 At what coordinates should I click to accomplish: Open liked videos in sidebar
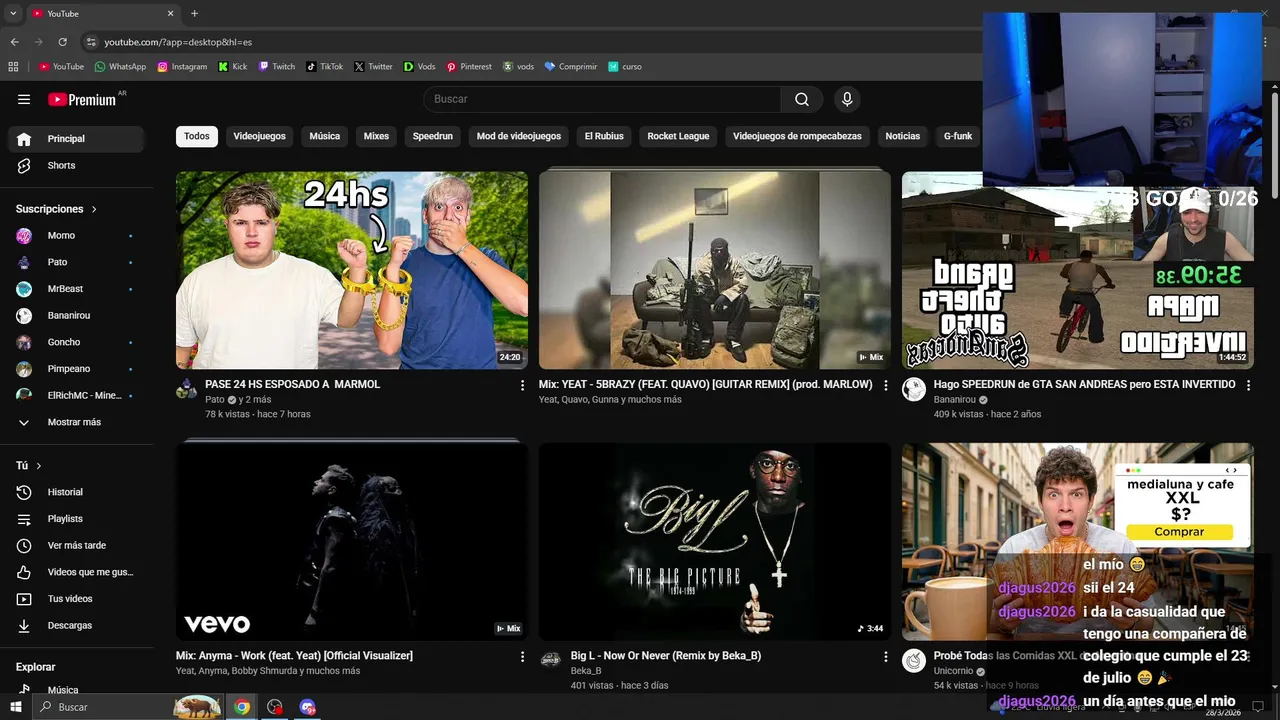[77, 572]
